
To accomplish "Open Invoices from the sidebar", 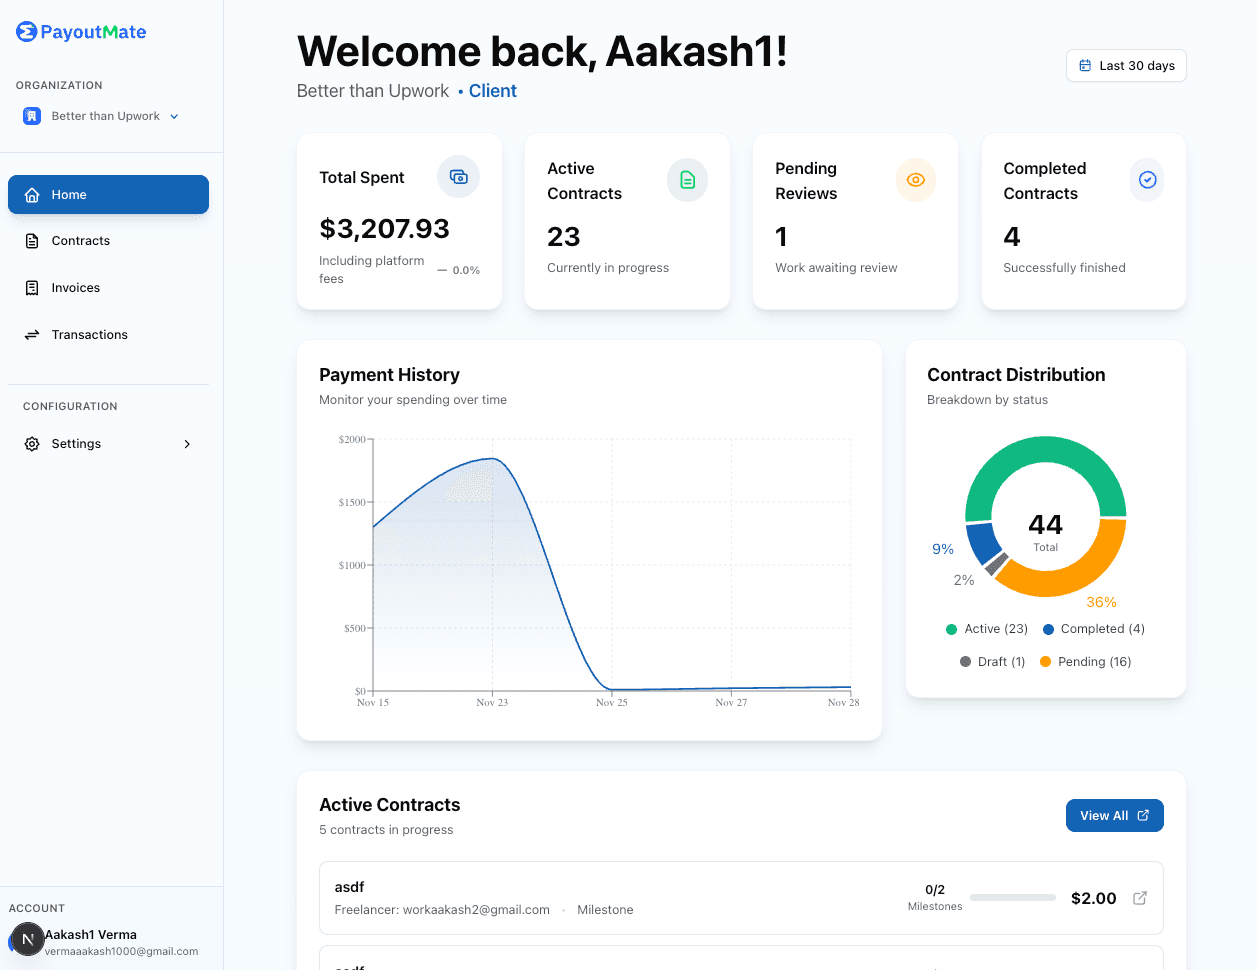I will point(76,288).
